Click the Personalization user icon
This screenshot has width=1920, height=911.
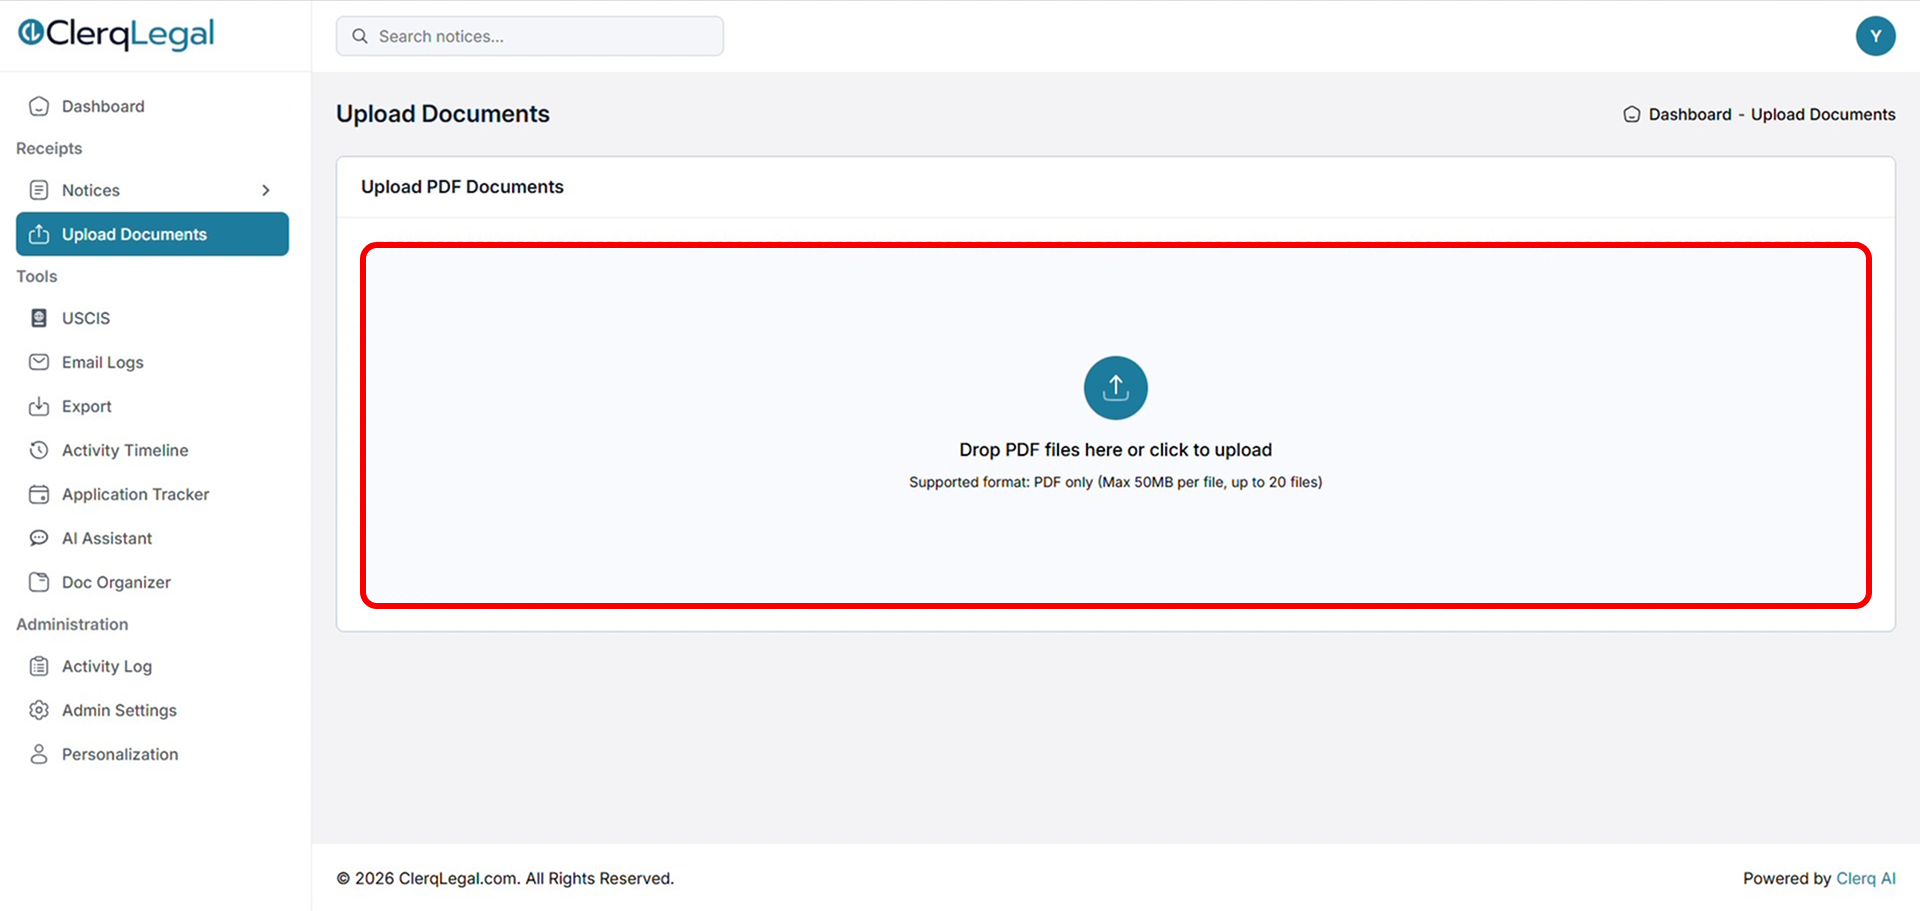[39, 754]
